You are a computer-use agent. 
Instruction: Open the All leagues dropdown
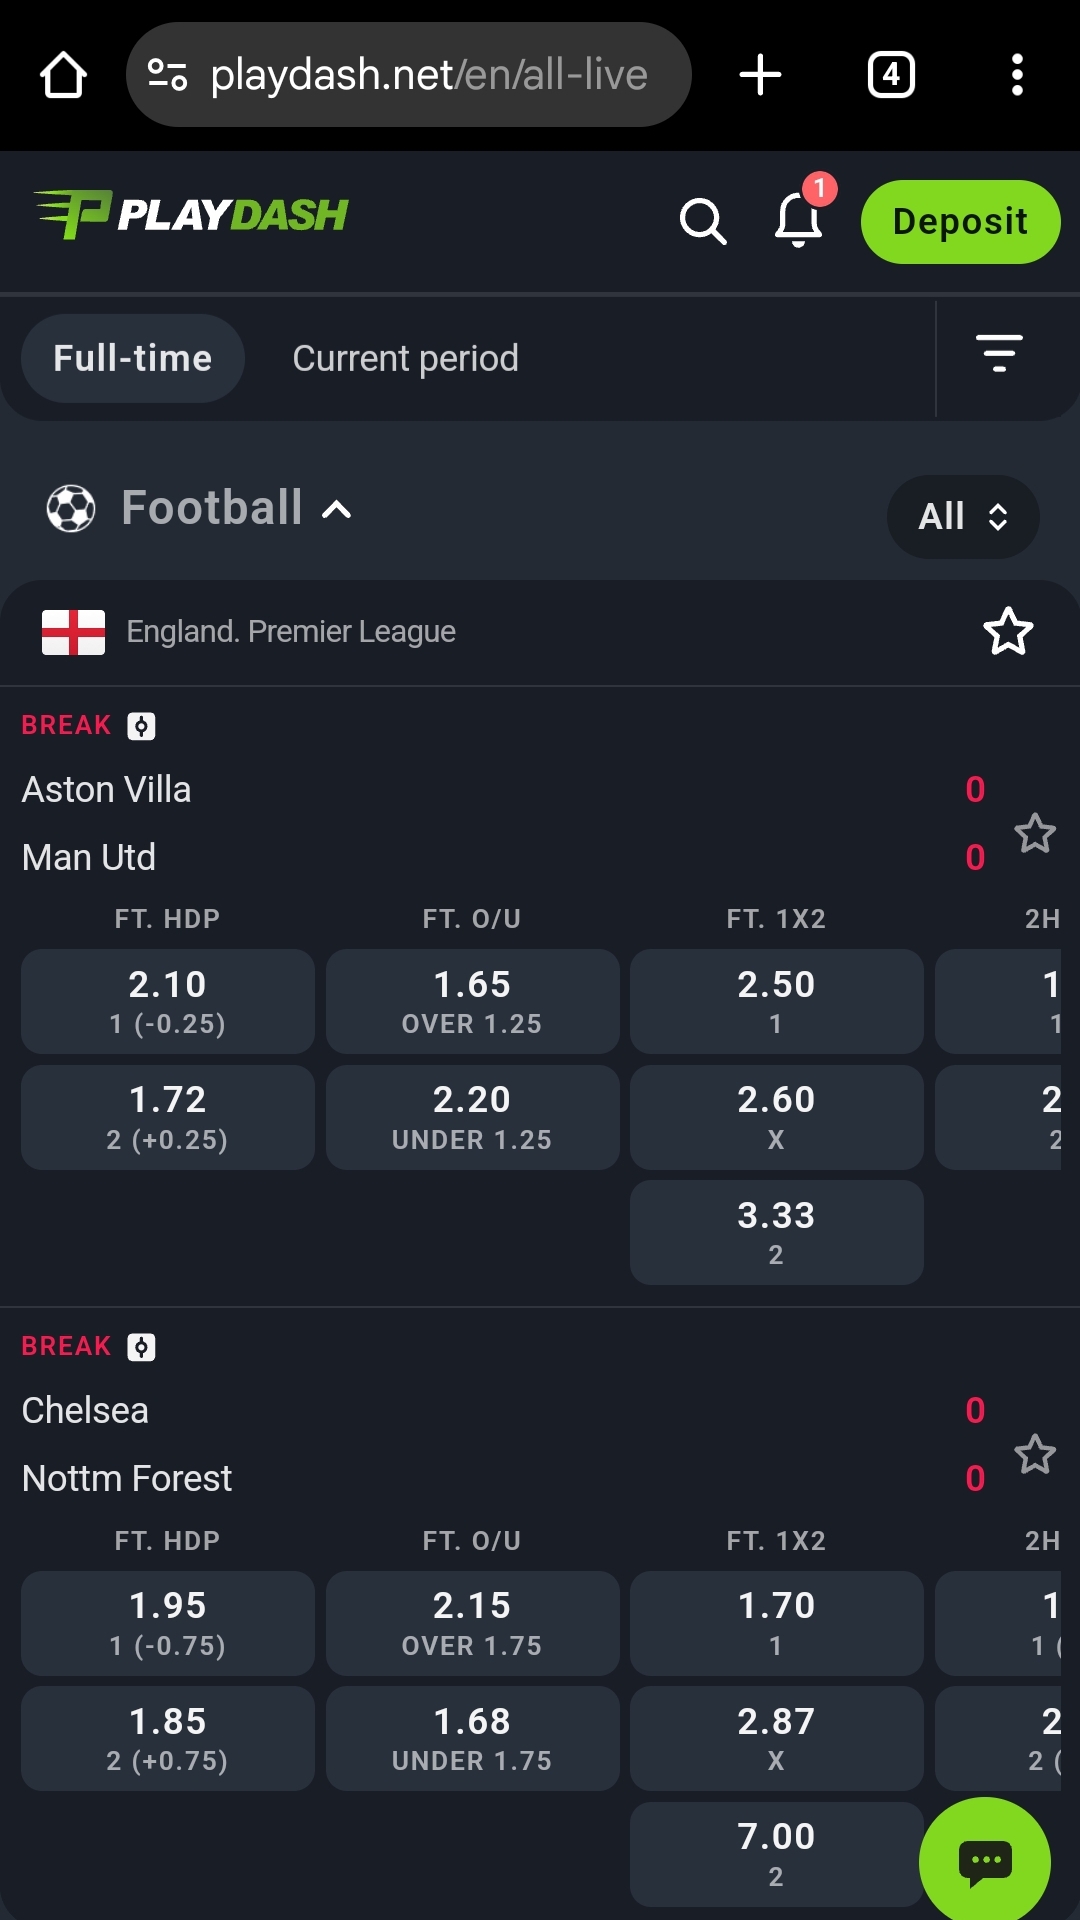coord(962,517)
